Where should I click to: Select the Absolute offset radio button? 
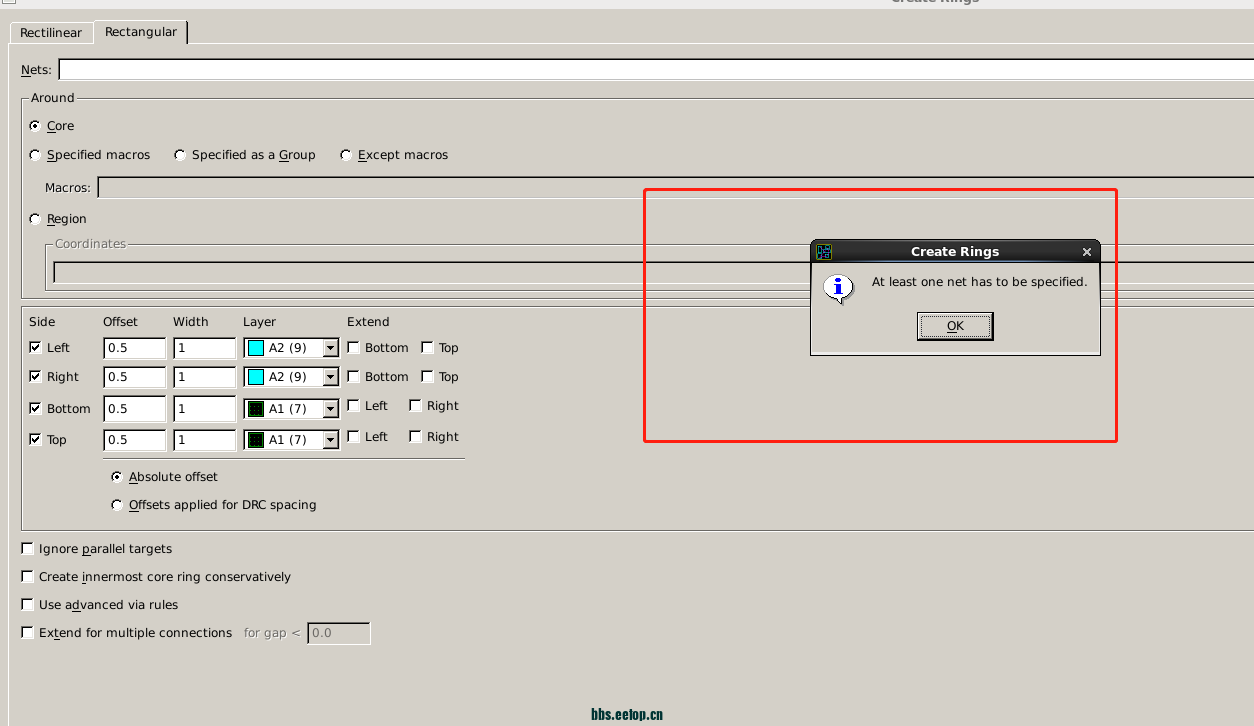pos(118,477)
